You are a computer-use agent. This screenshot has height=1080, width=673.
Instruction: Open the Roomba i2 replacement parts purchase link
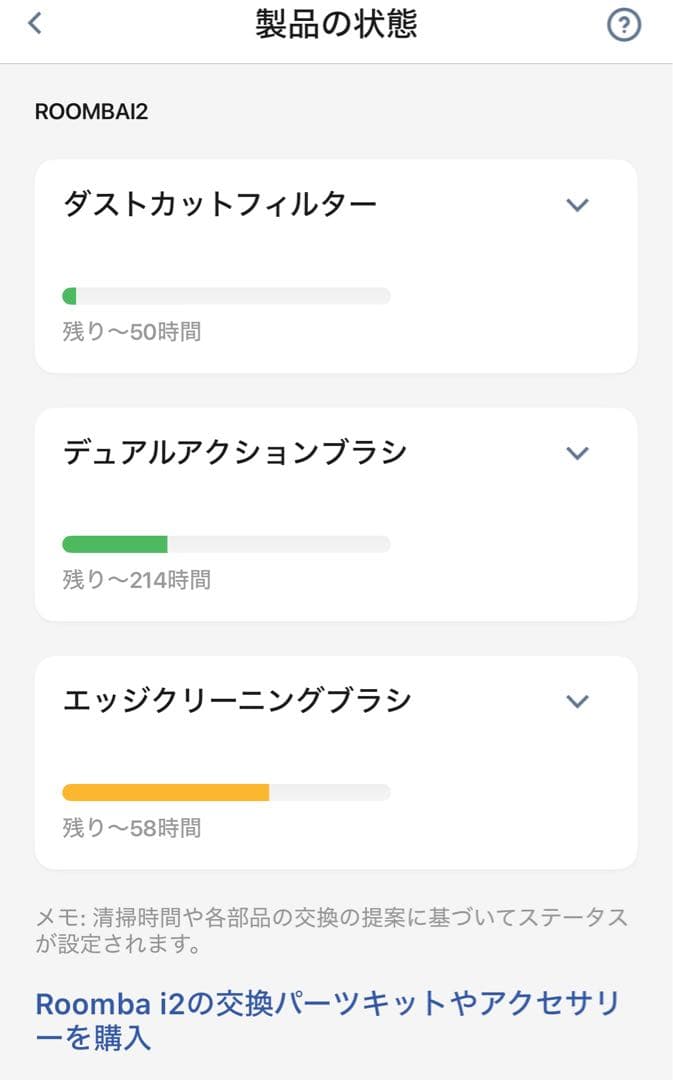coord(328,1022)
